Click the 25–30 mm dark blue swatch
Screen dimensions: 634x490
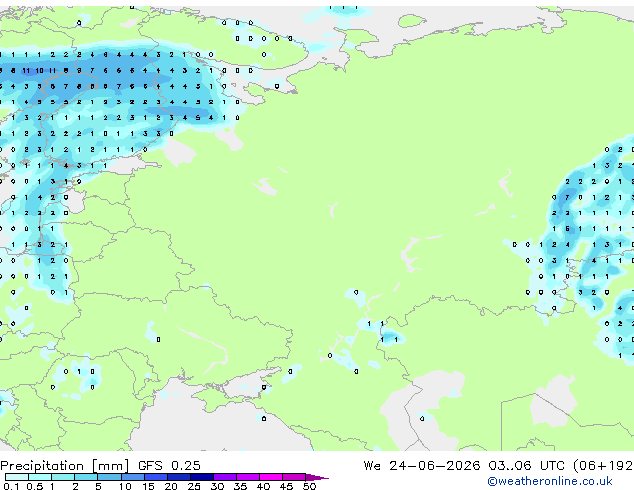tap(202, 477)
